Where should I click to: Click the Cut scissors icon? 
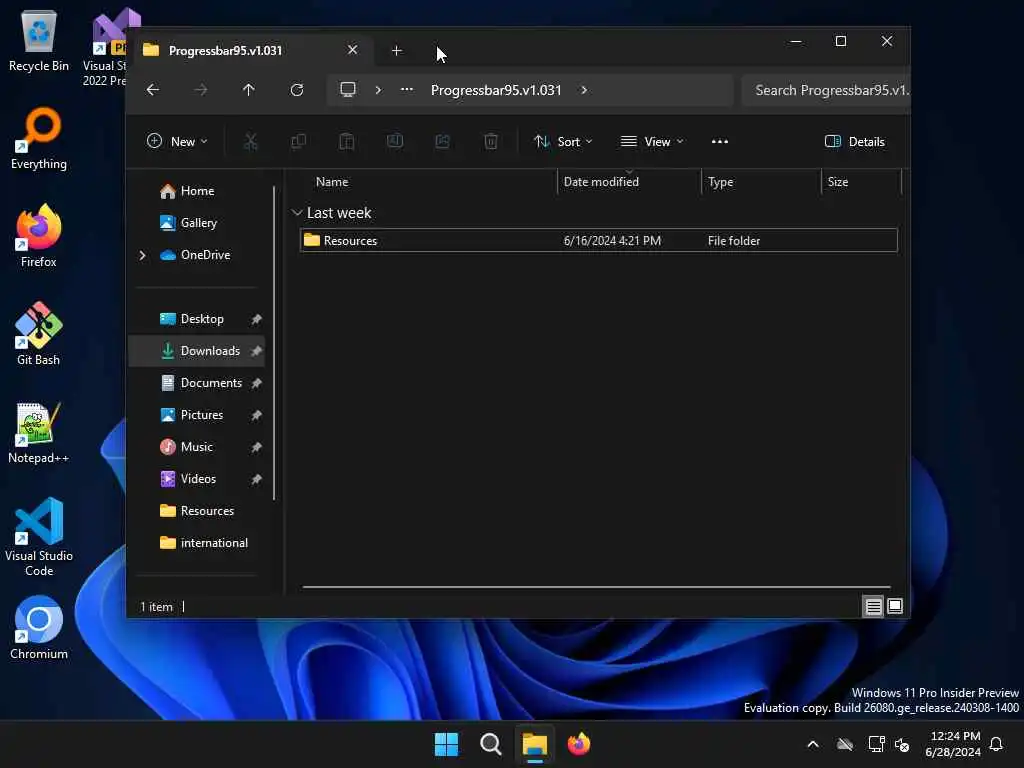pos(251,142)
